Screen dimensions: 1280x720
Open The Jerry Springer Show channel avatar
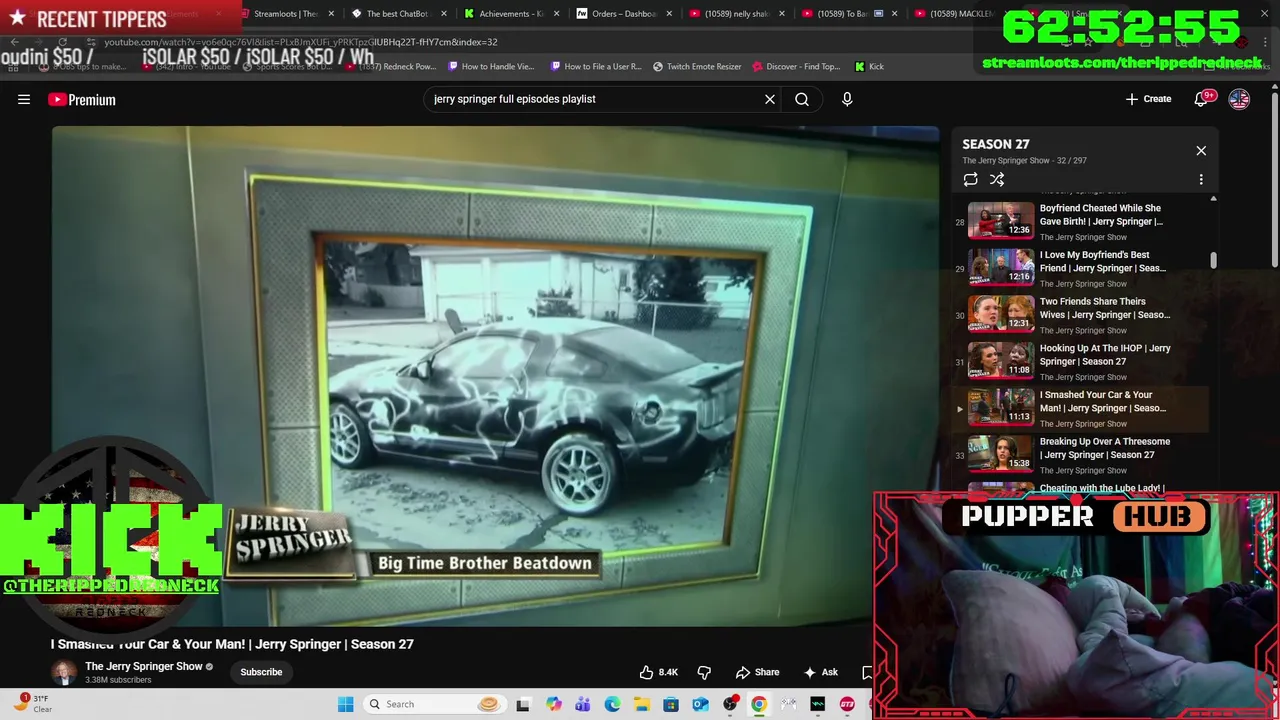click(x=64, y=672)
